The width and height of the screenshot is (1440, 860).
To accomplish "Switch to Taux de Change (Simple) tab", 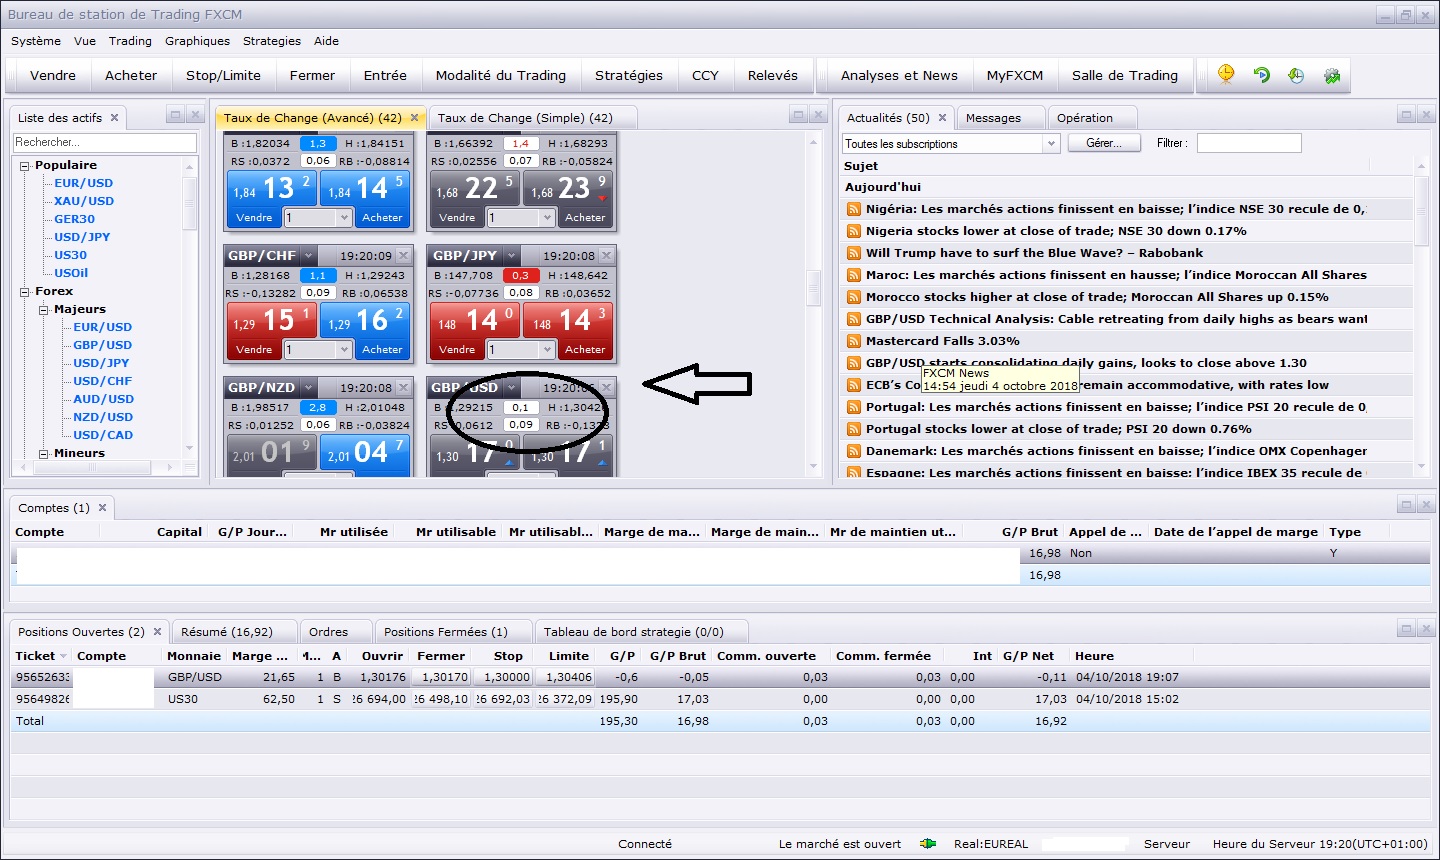I will point(525,118).
